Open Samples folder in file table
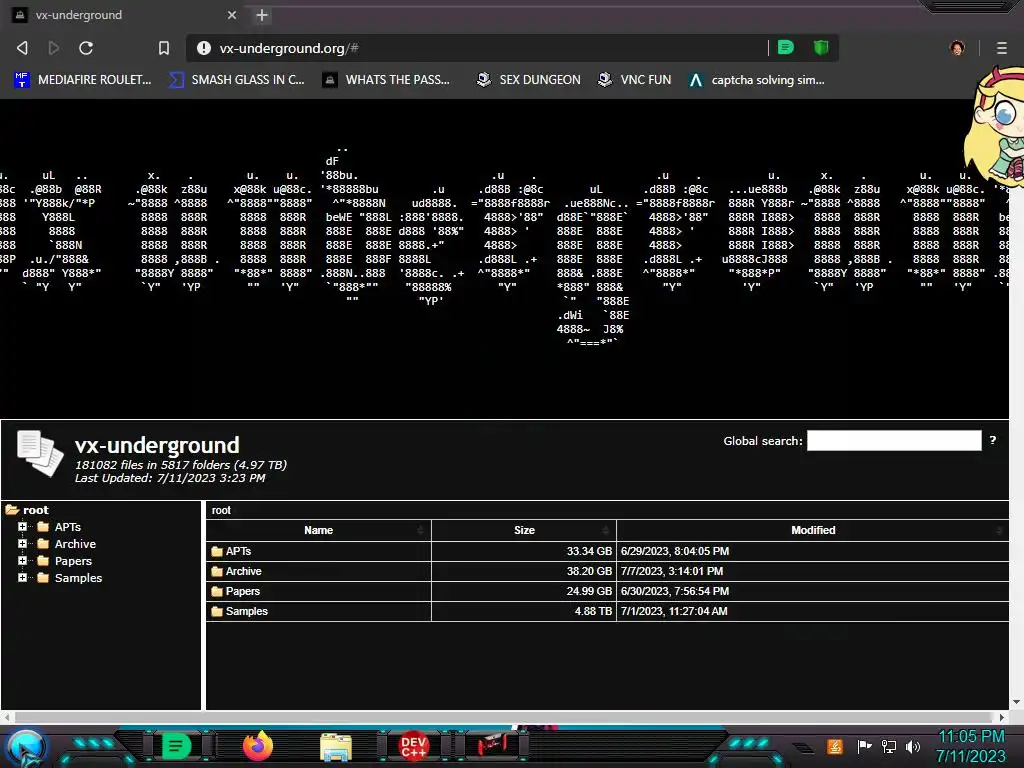This screenshot has height=768, width=1024. tap(246, 611)
